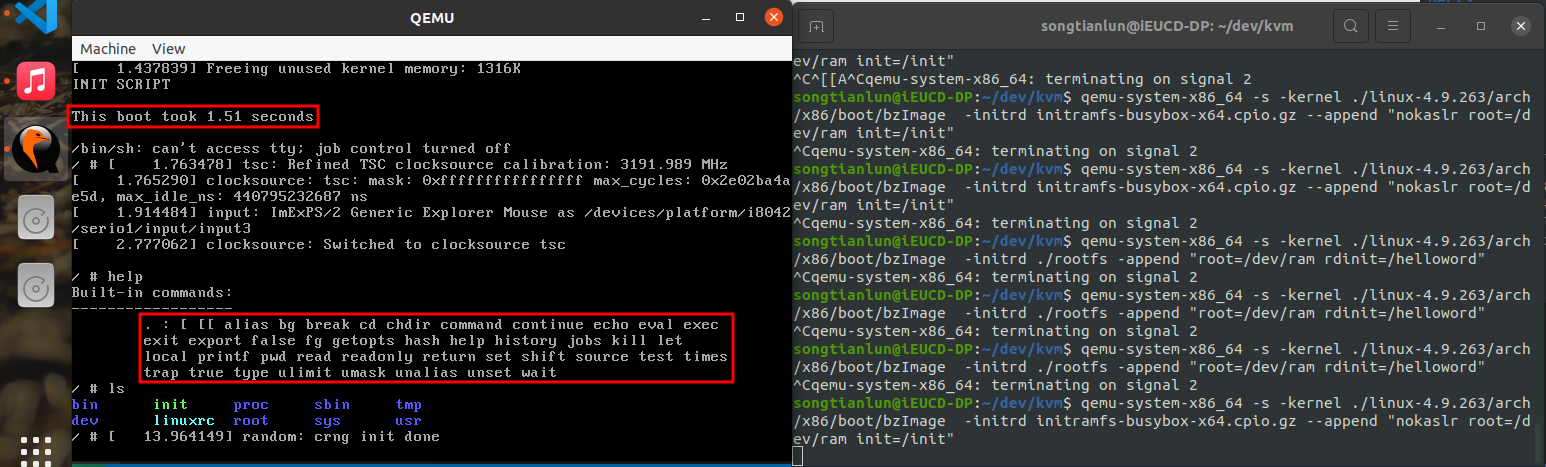Viewport: 1546px width, 467px height.
Task: Maximize the QEMU window
Action: coord(739,17)
